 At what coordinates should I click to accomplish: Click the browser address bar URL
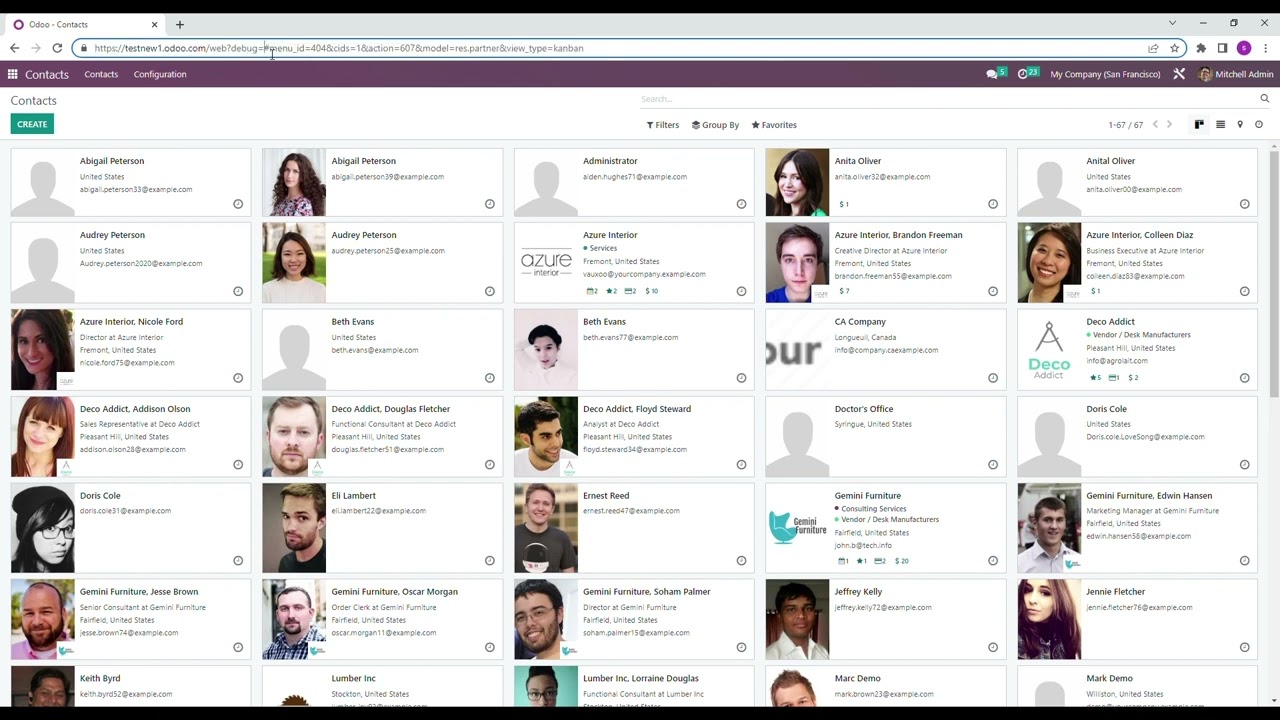(x=339, y=48)
